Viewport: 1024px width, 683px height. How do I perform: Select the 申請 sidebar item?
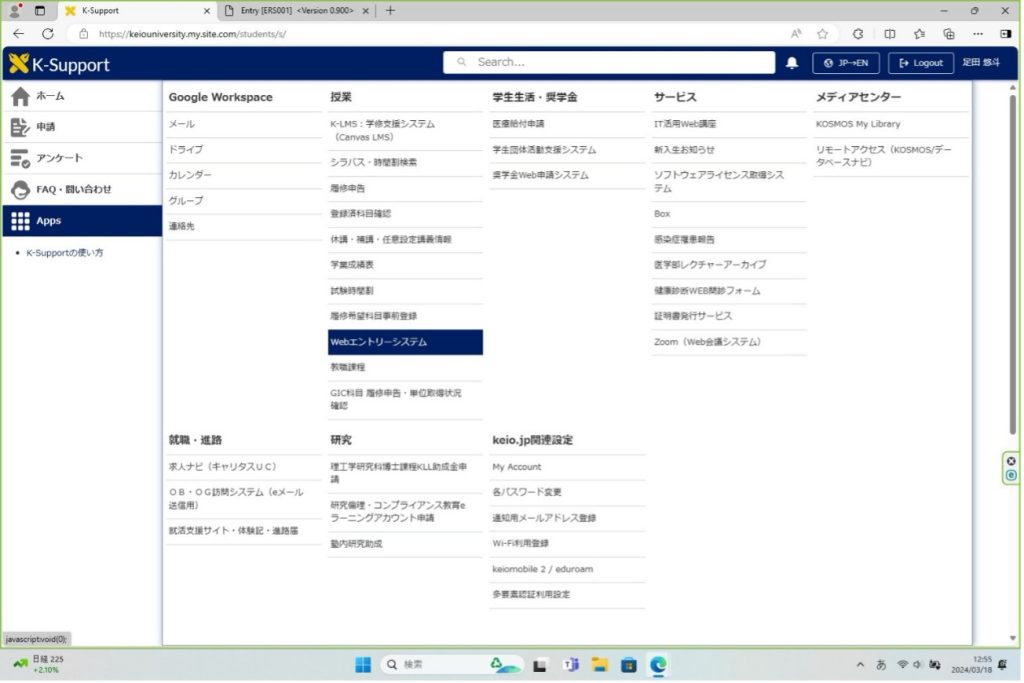tap(46, 127)
